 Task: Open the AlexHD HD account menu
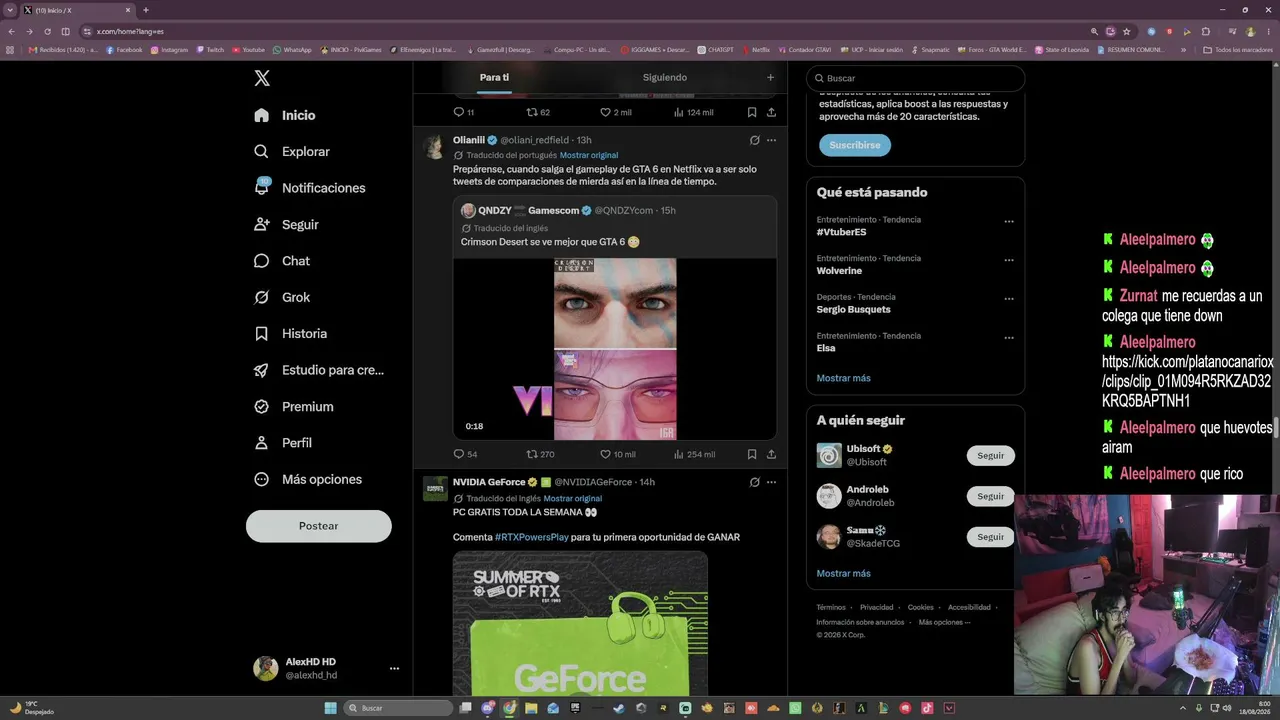click(327, 668)
